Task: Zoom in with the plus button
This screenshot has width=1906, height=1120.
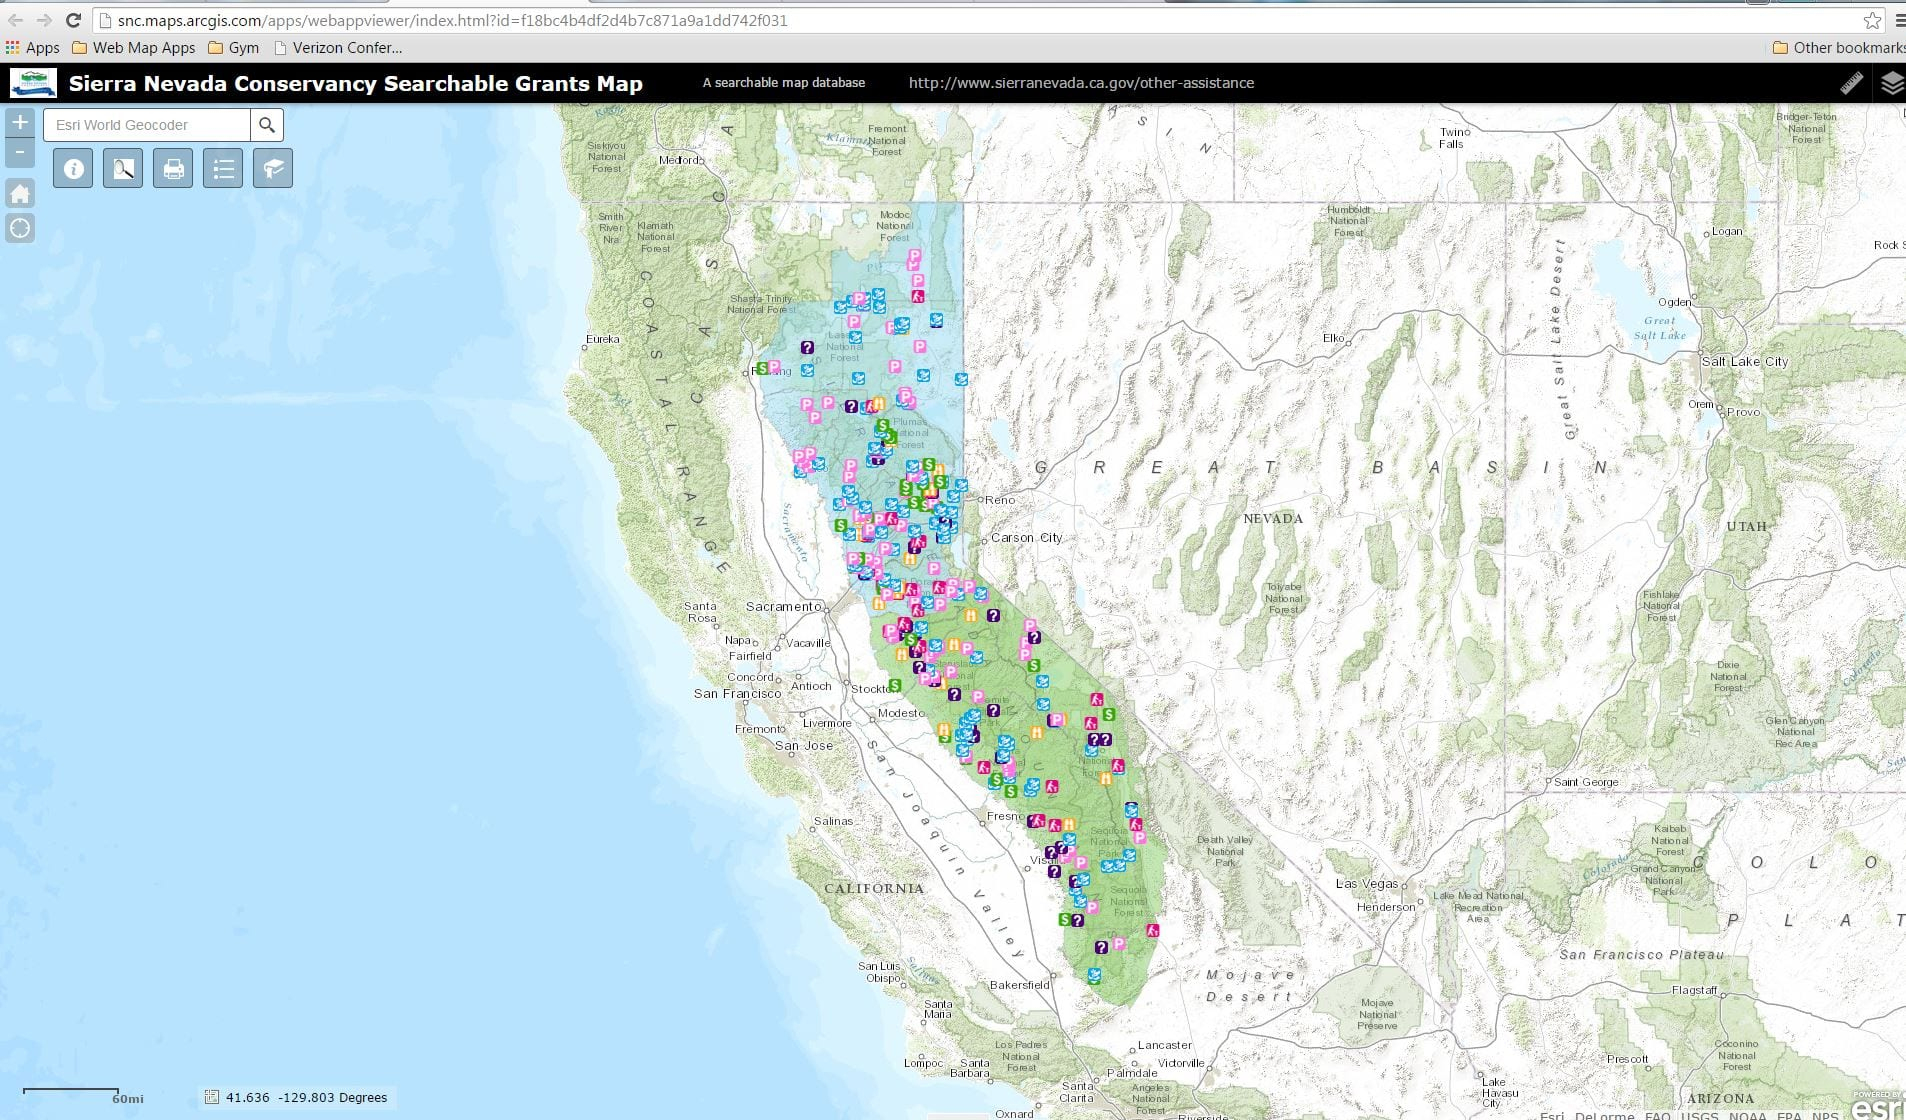Action: point(20,123)
